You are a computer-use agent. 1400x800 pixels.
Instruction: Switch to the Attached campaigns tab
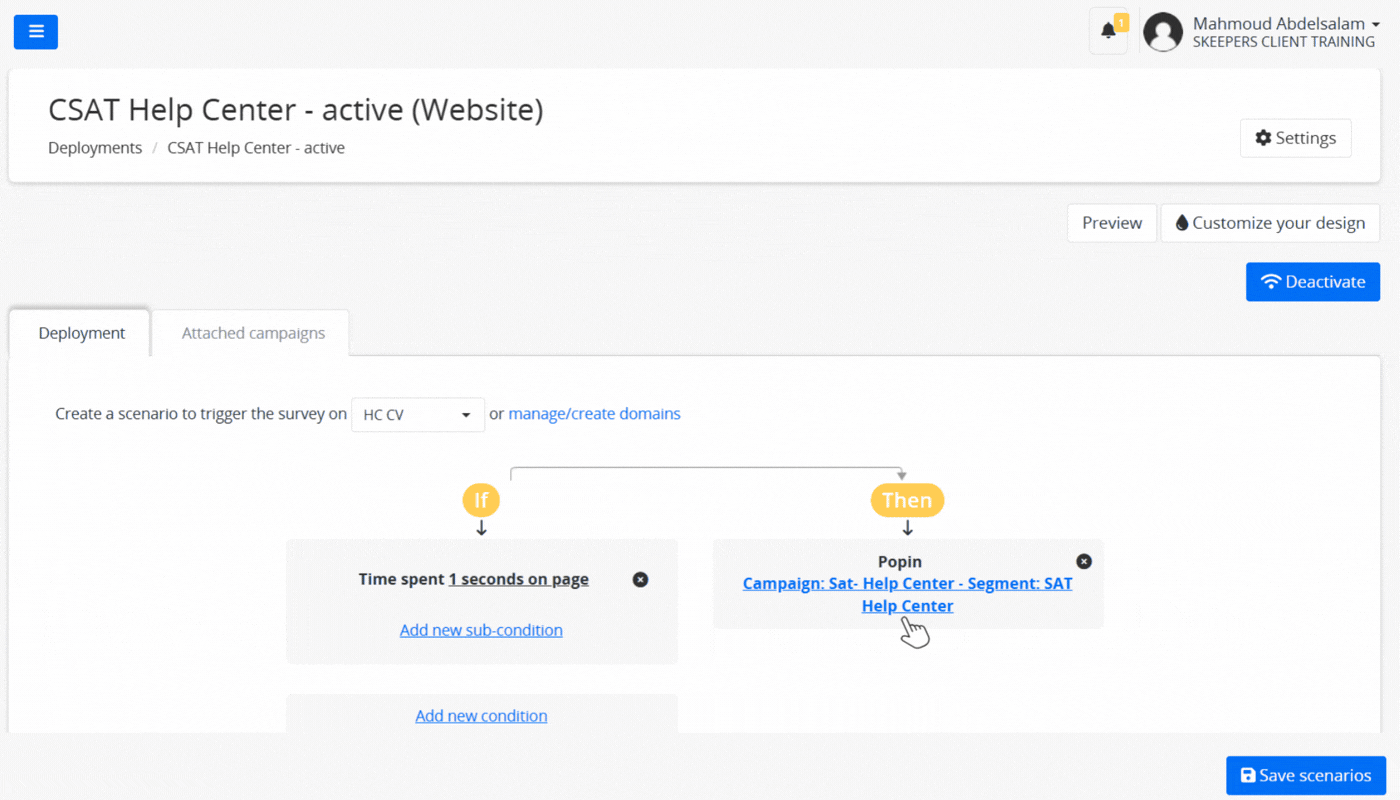[x=253, y=333]
